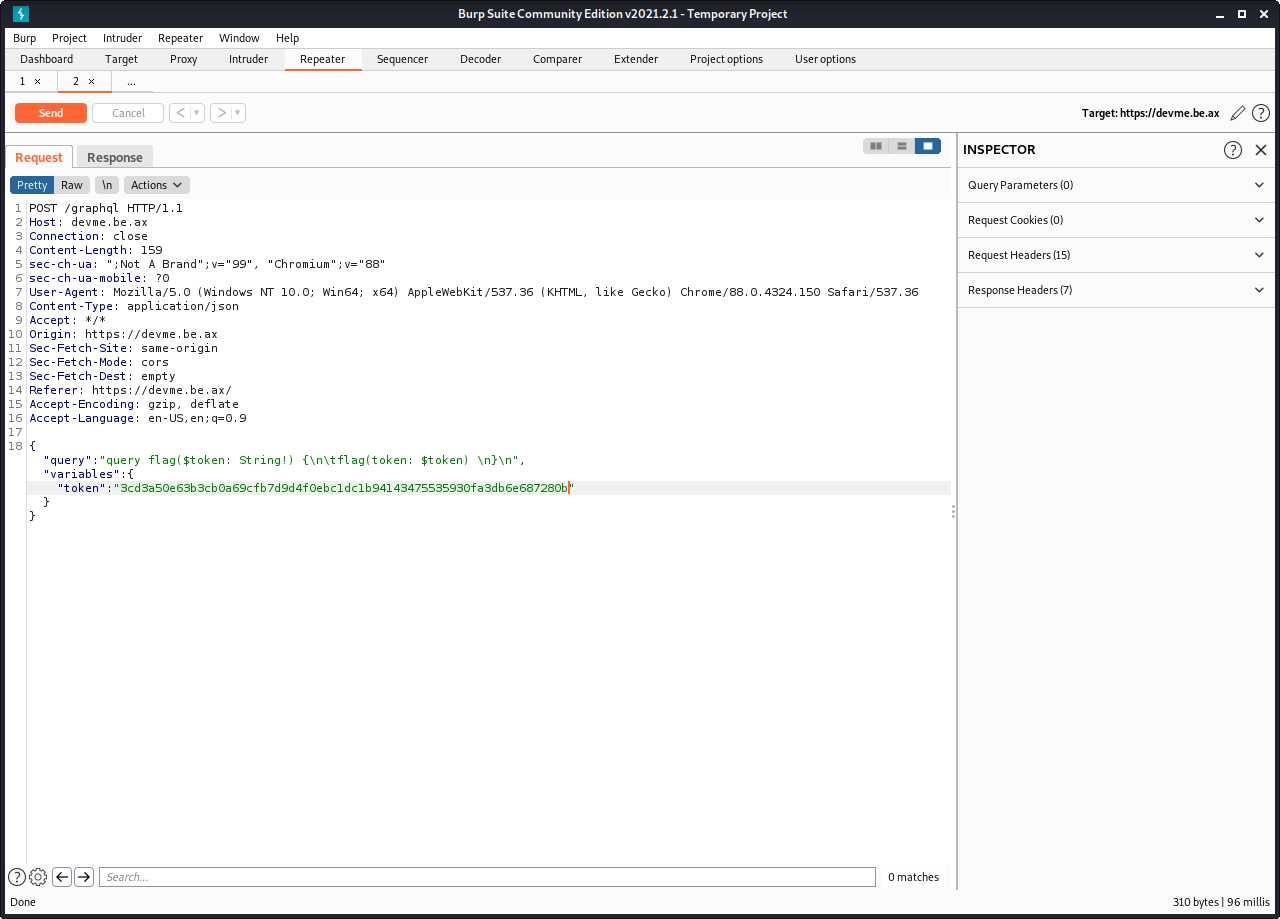
Task: Switch to the Intruder tool tab
Action: (249, 59)
